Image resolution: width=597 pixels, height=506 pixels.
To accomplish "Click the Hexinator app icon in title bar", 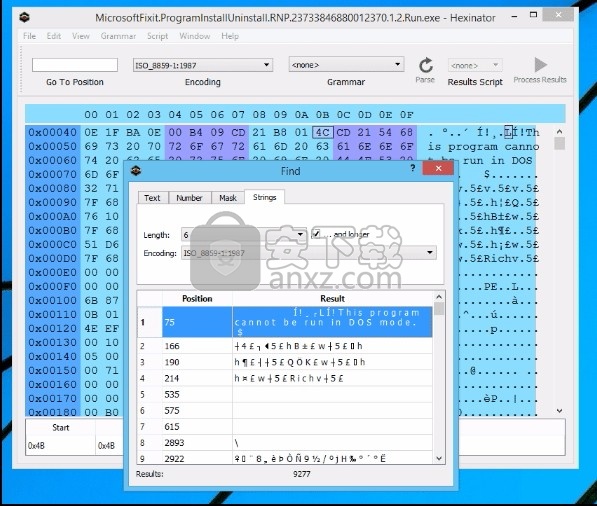I will pos(25,17).
